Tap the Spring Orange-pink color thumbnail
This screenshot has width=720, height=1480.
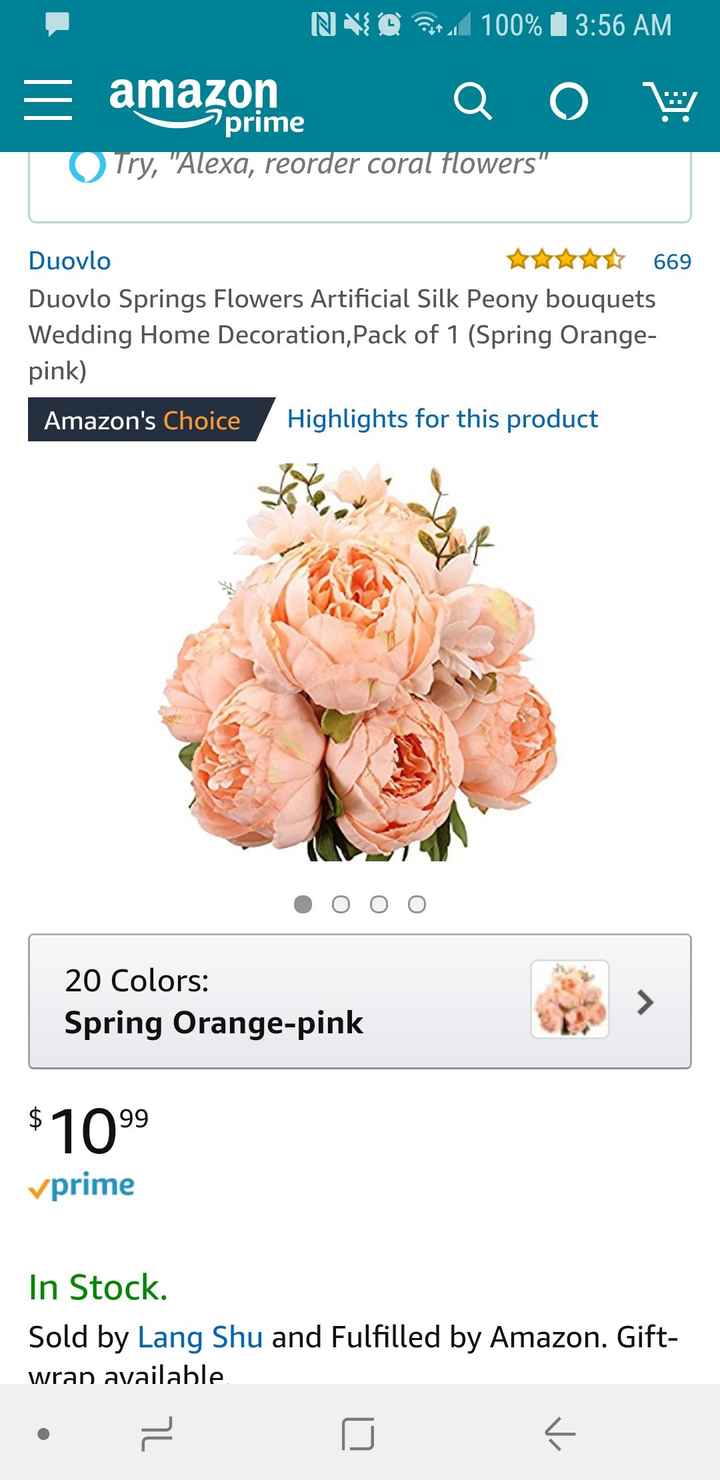(x=570, y=999)
